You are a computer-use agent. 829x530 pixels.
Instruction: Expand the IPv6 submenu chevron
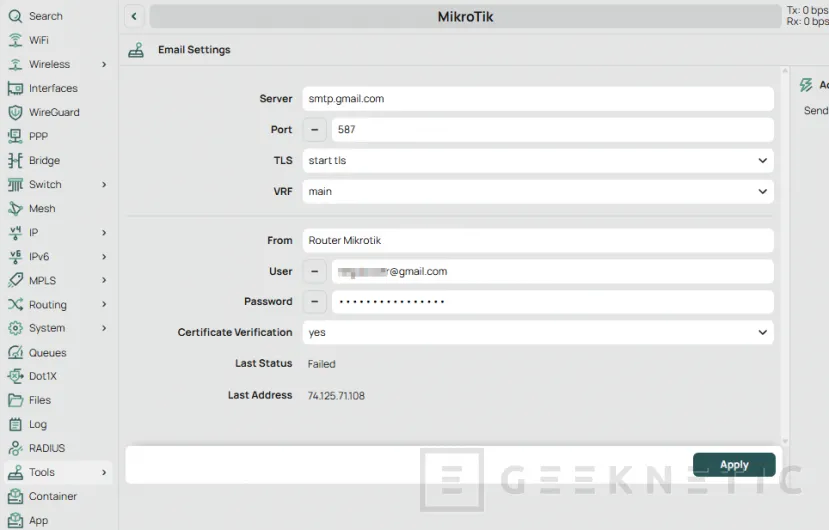click(x=104, y=257)
